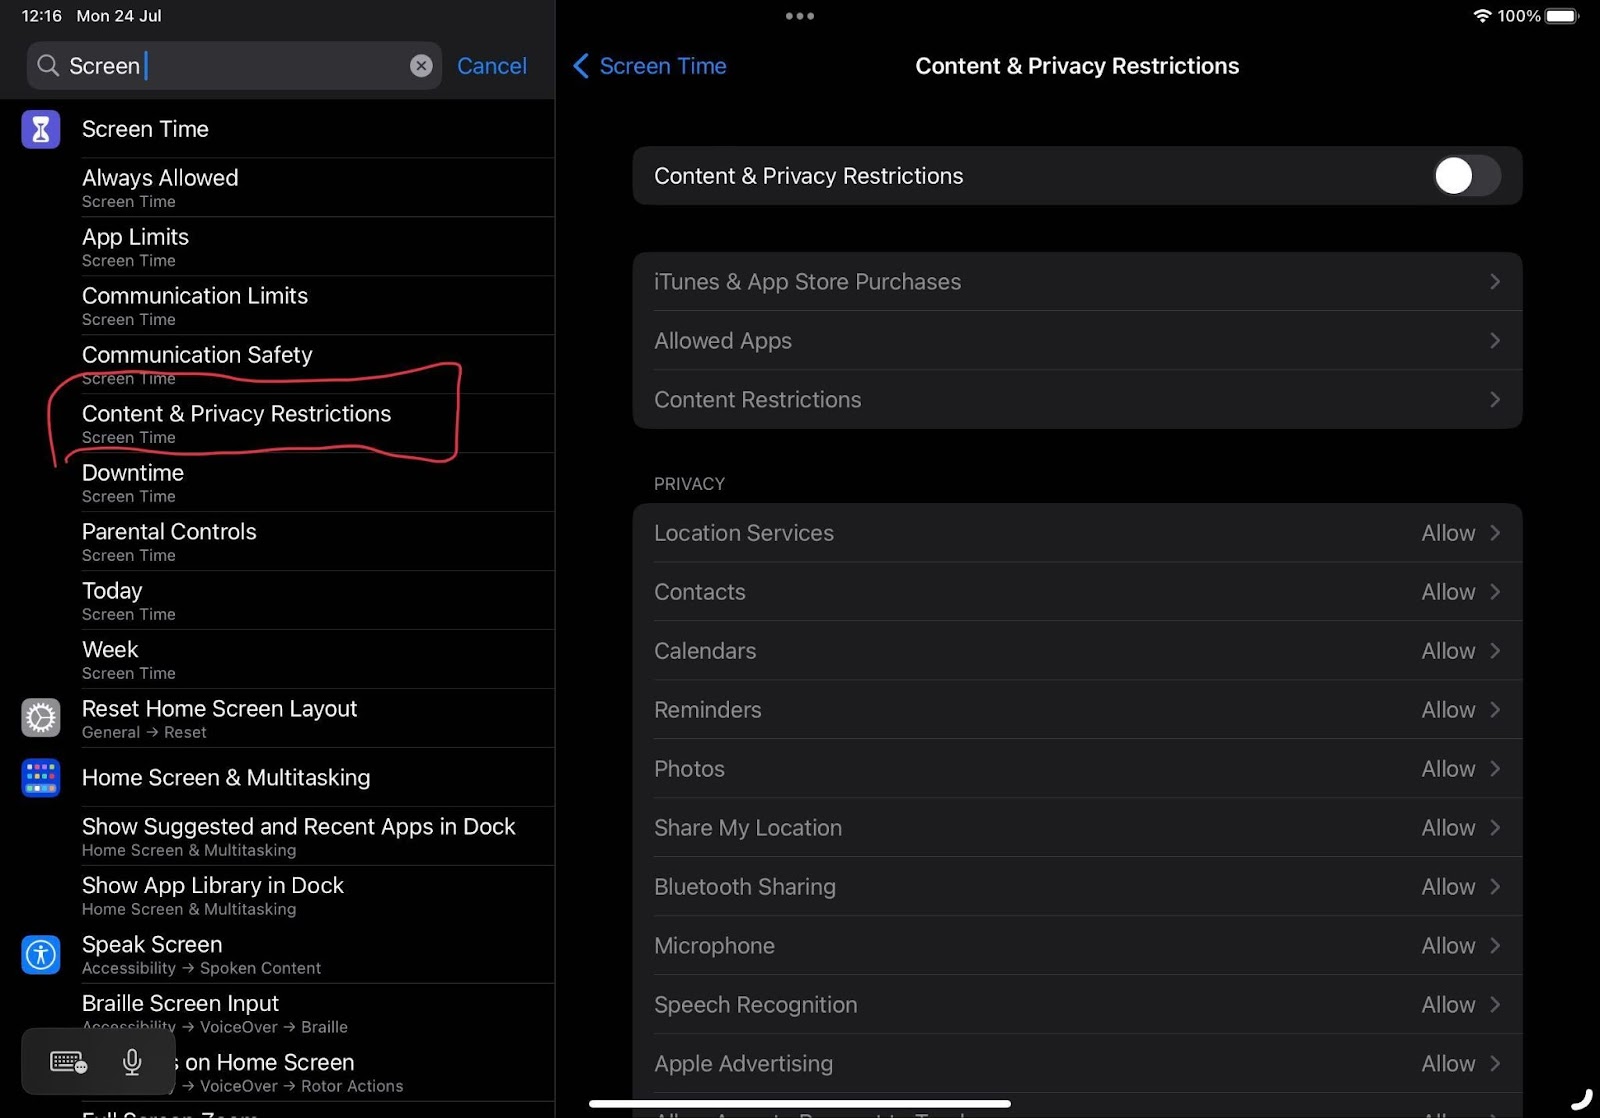Screen dimensions: 1600x1118
Task: Open Show App Library in Dock result
Action: (x=277, y=896)
